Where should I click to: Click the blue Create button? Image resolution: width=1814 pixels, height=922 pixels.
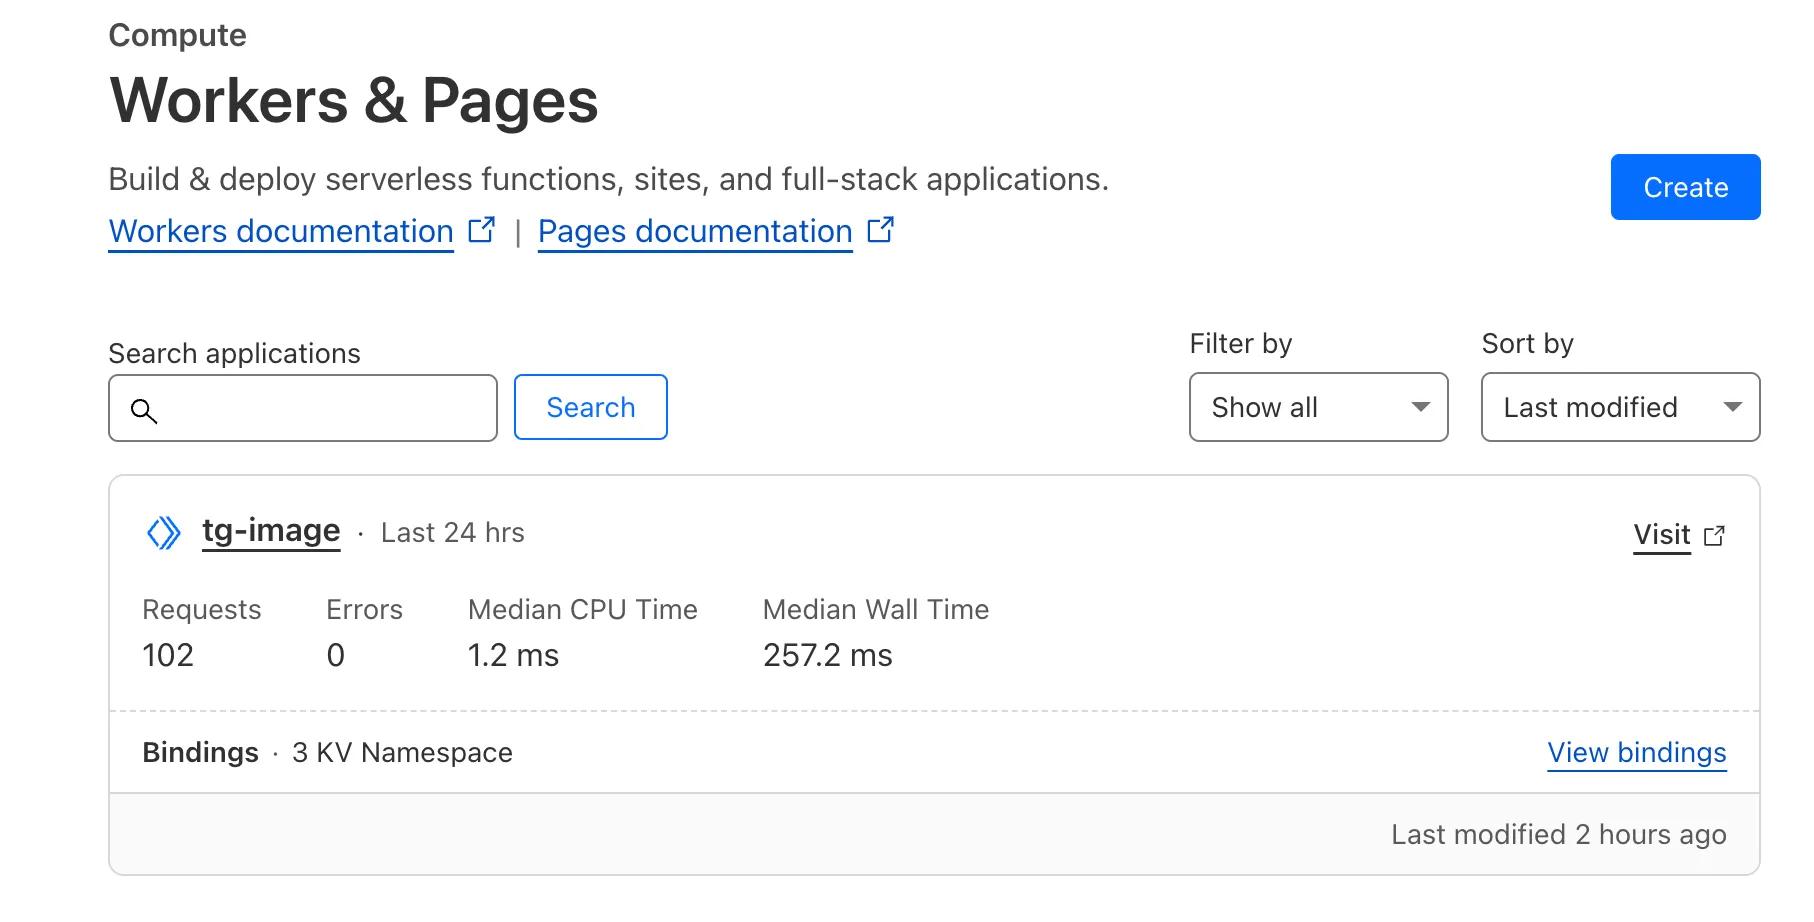tap(1685, 187)
